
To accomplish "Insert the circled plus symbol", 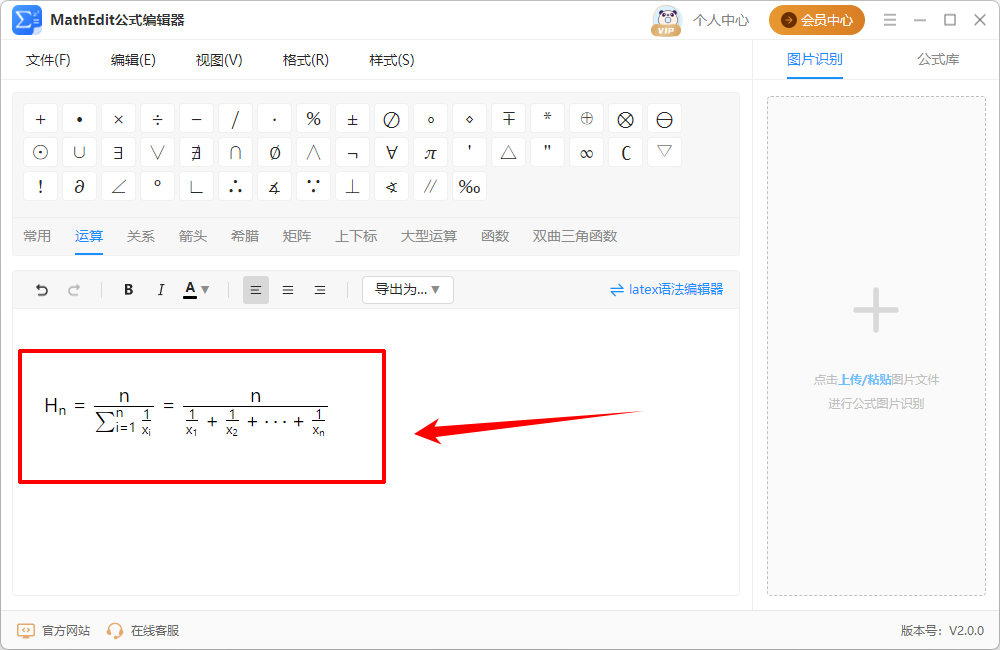I will pyautogui.click(x=586, y=119).
